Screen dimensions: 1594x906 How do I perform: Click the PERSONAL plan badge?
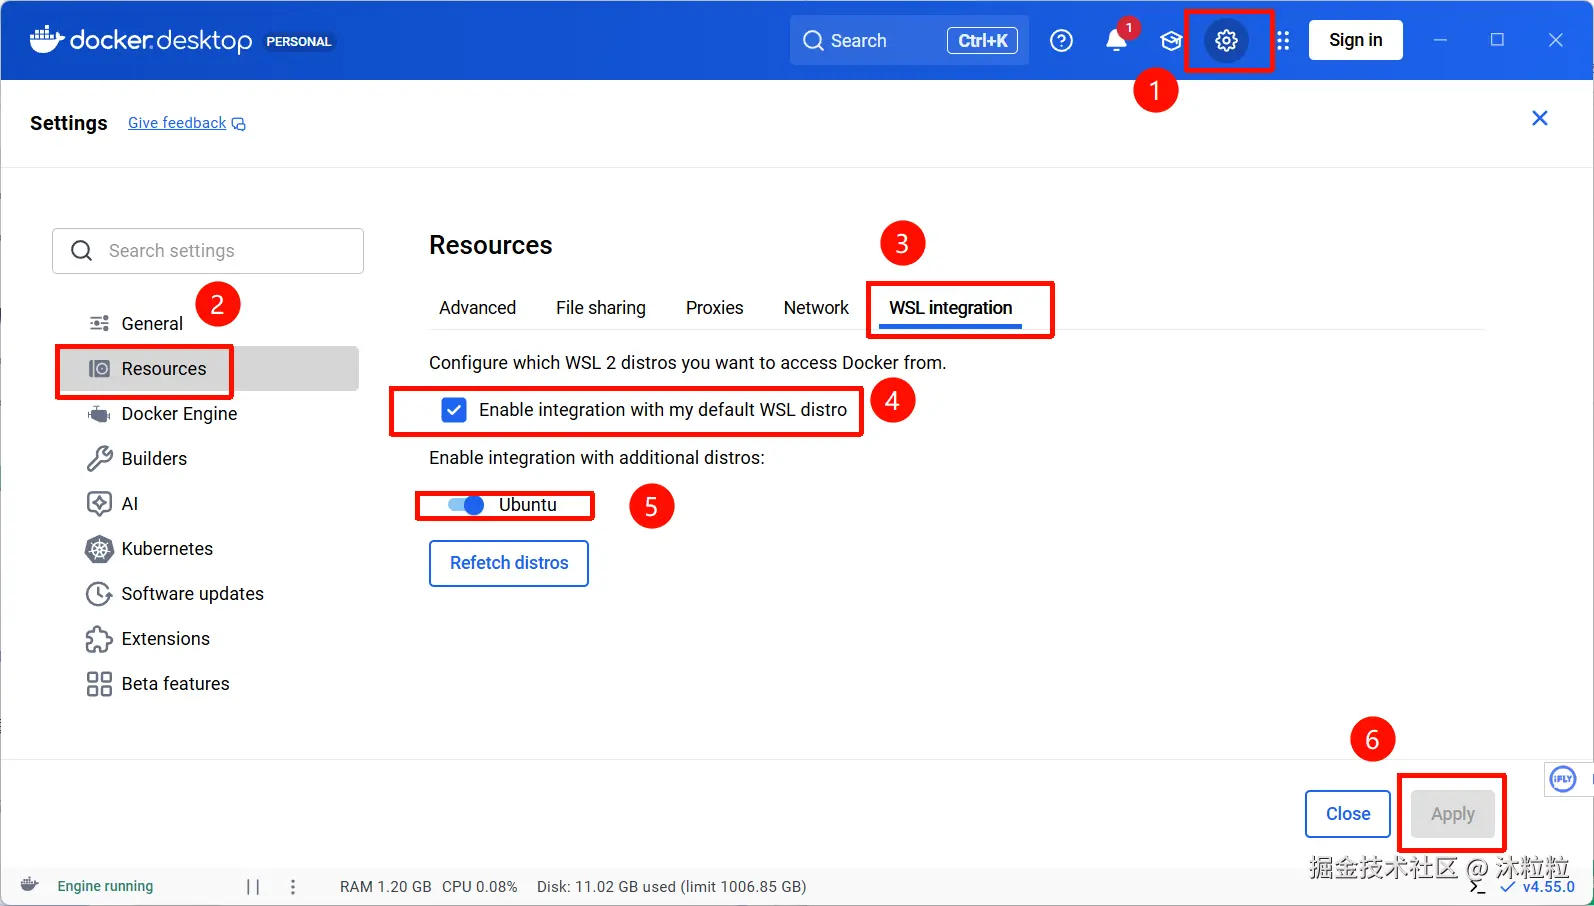point(298,42)
